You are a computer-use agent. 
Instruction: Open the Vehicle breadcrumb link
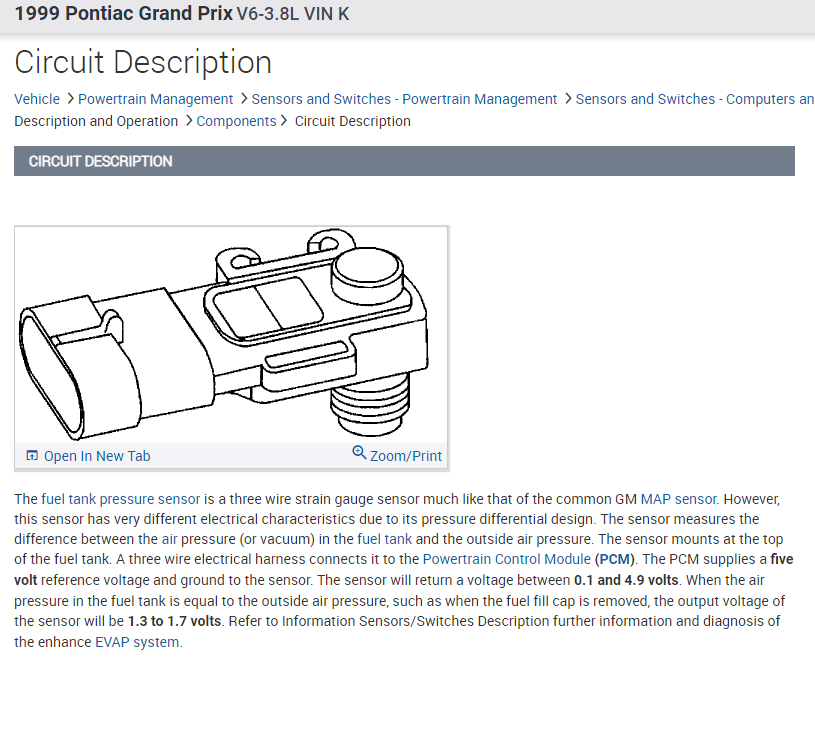pos(37,99)
